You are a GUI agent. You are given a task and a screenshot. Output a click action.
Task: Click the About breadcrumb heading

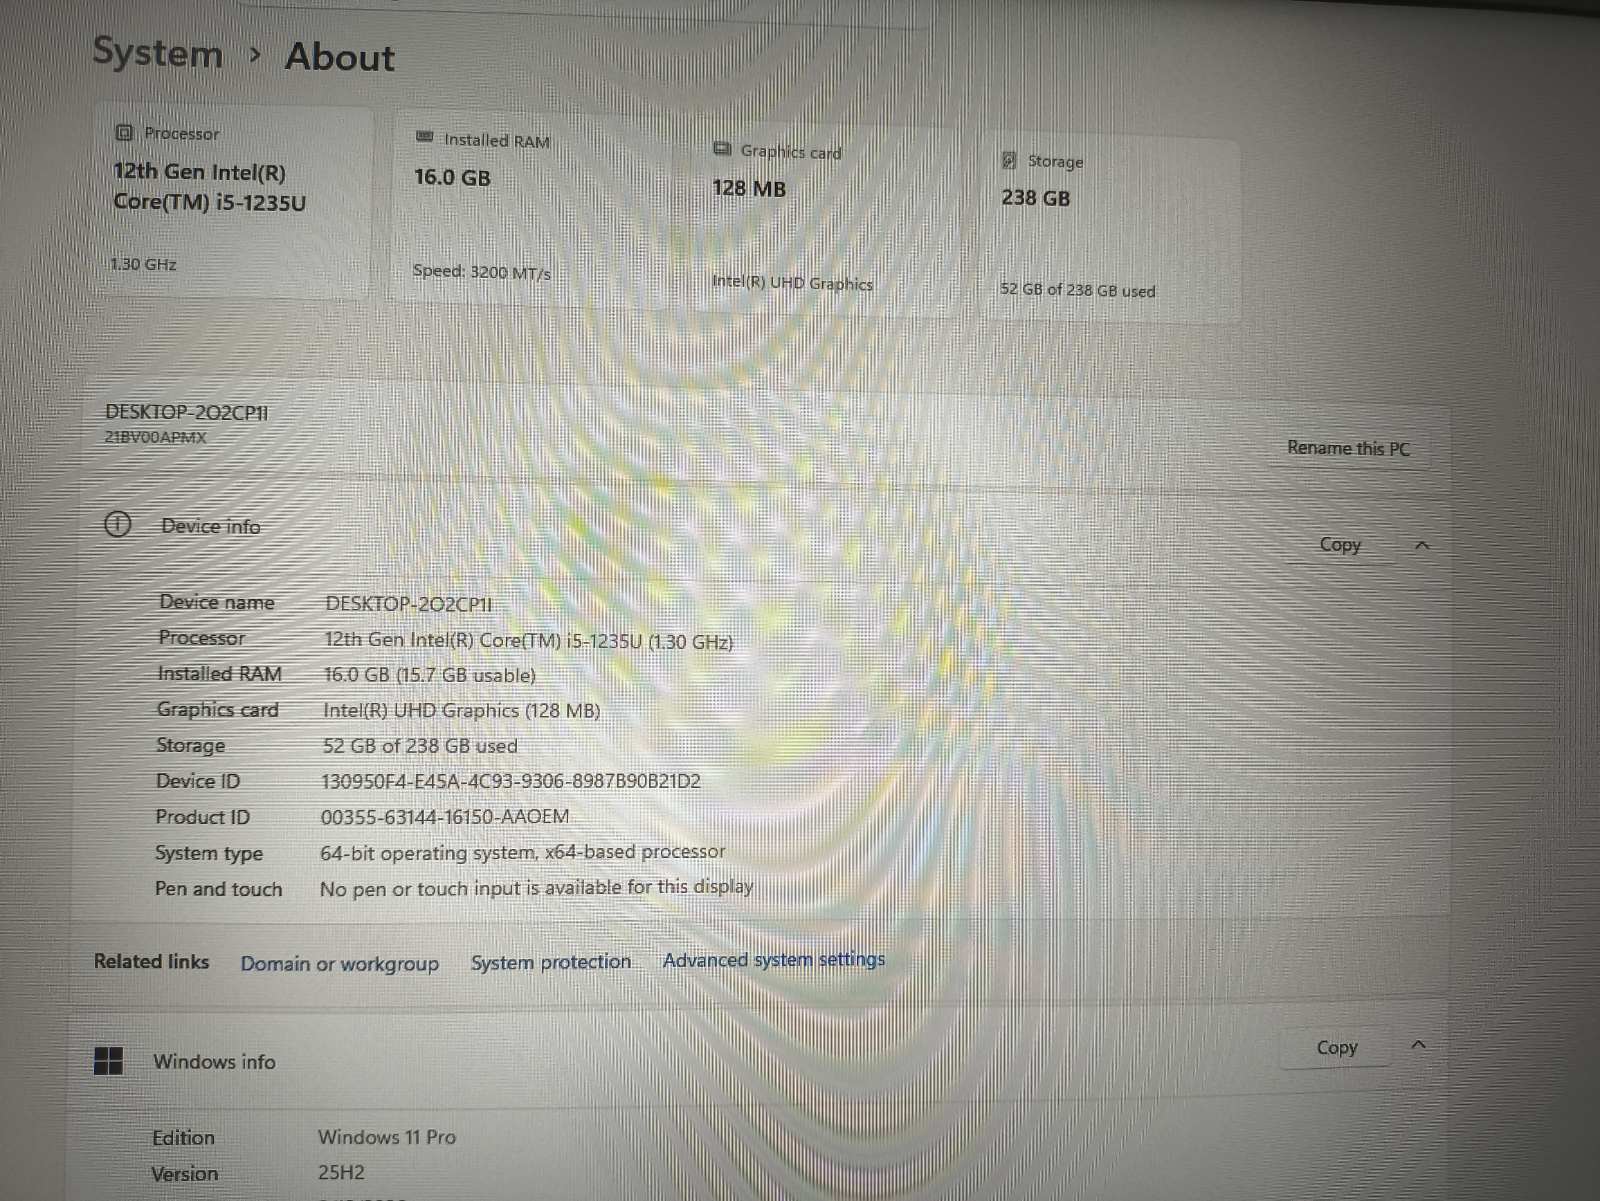(340, 57)
